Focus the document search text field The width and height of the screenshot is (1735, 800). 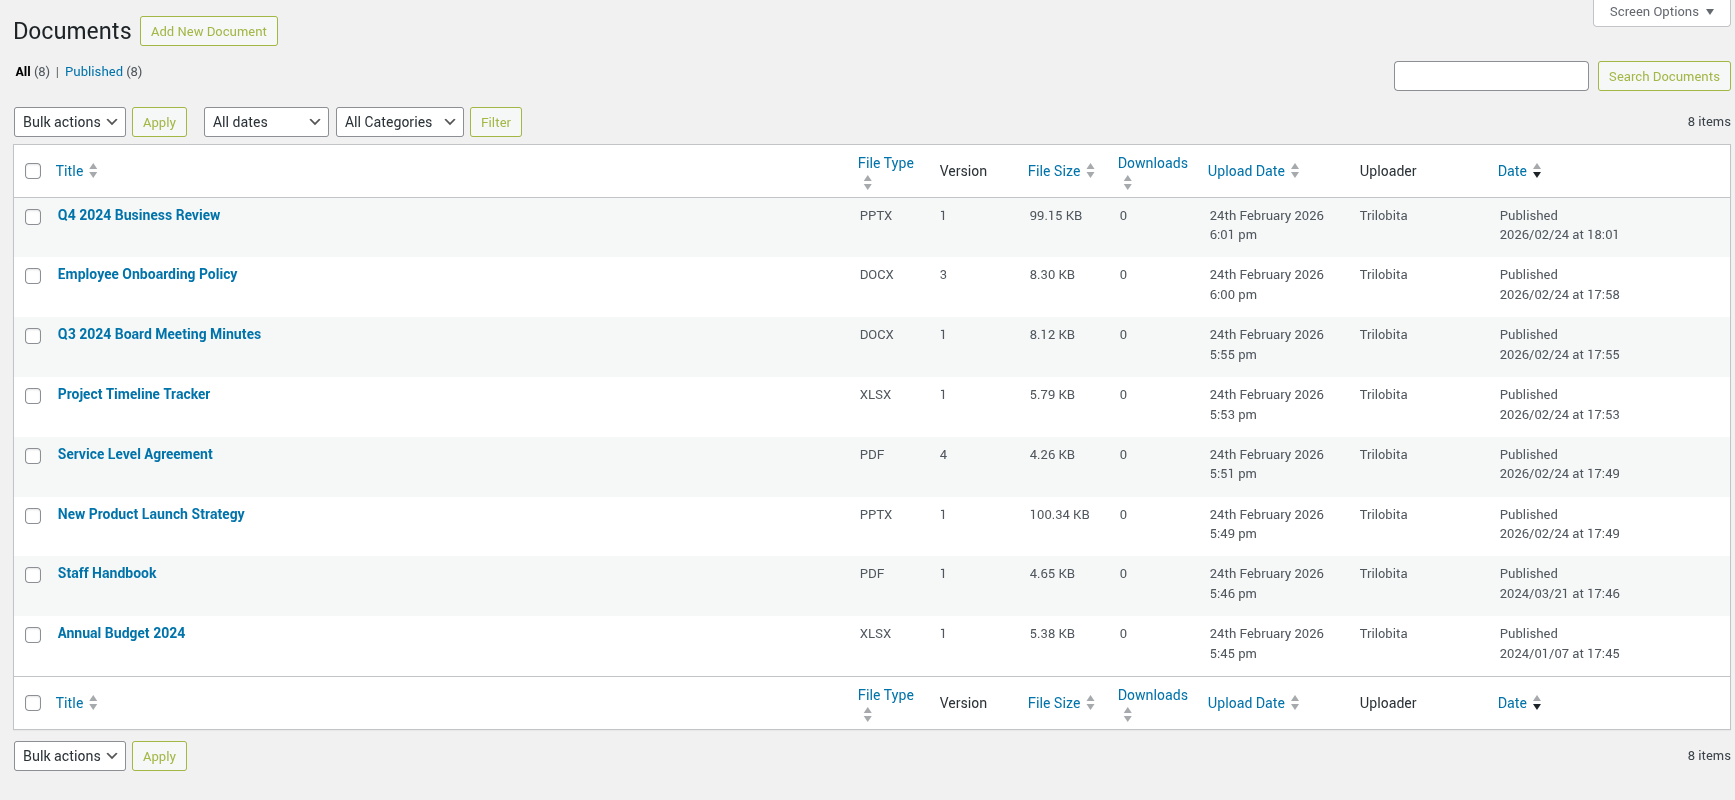[1490, 76]
